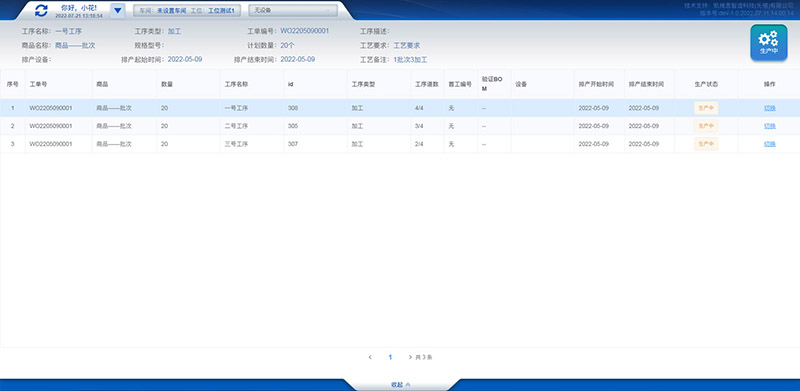Image resolution: width=800 pixels, height=391 pixels.
Task: Click the 工序道数 column header
Action: (x=427, y=84)
